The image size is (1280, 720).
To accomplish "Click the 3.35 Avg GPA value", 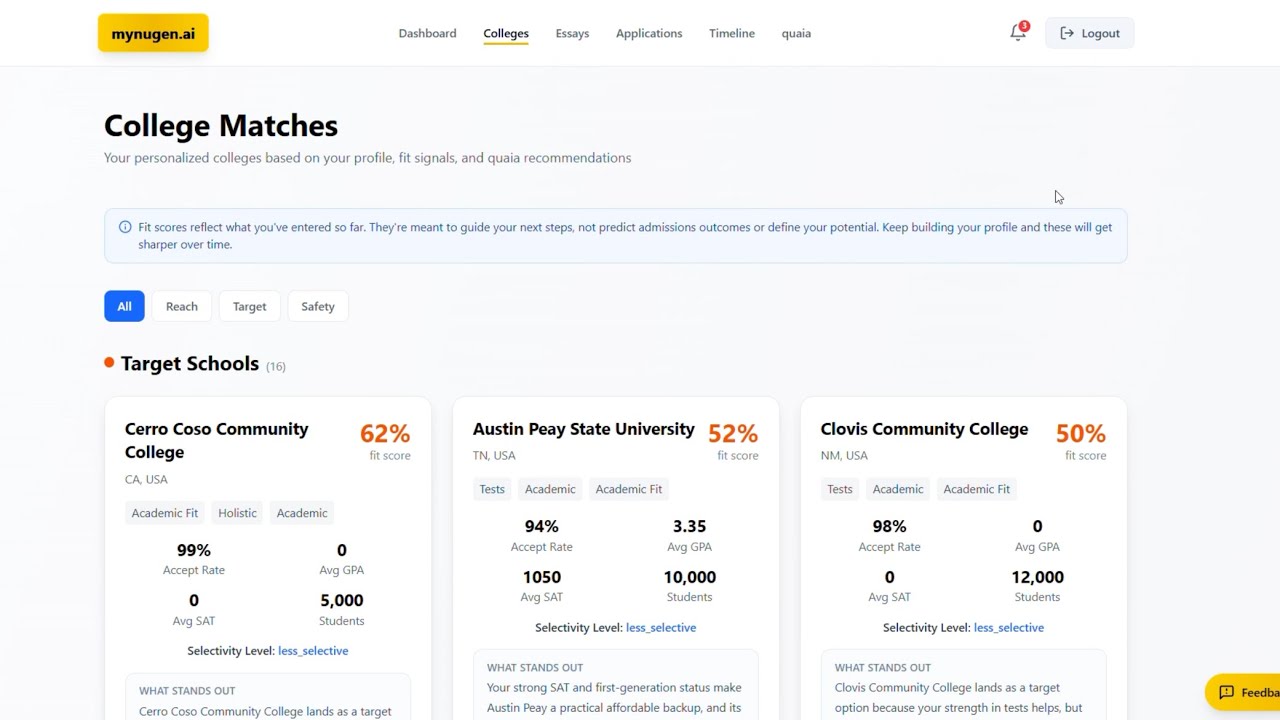I will pos(689,526).
